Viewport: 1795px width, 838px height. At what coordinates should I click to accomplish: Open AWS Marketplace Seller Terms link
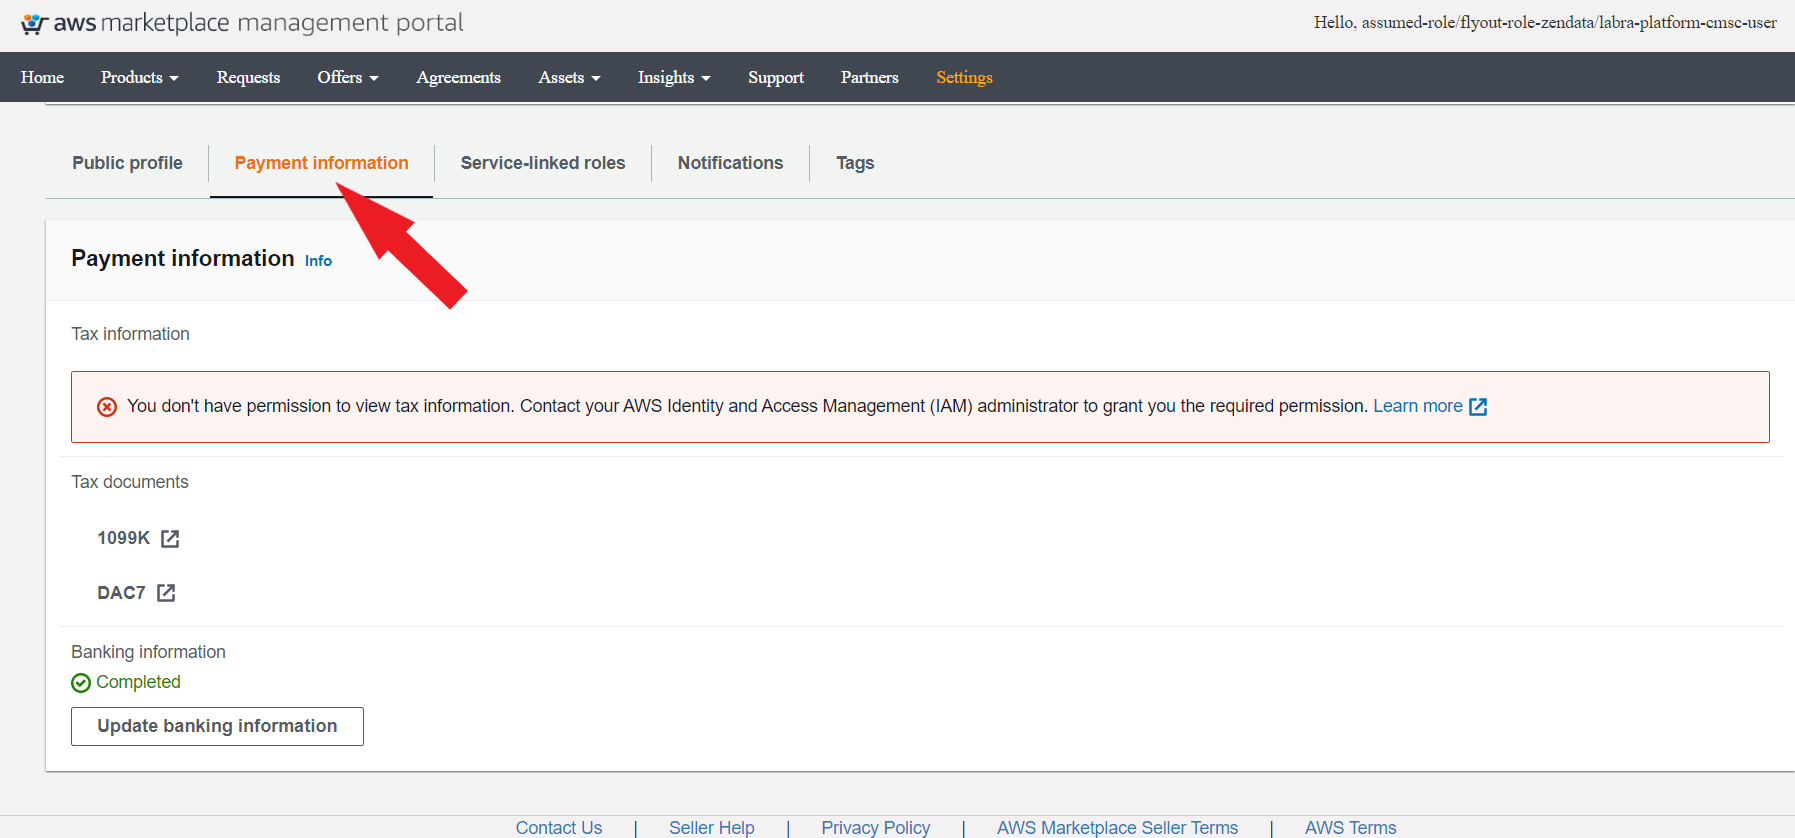pos(1117,827)
